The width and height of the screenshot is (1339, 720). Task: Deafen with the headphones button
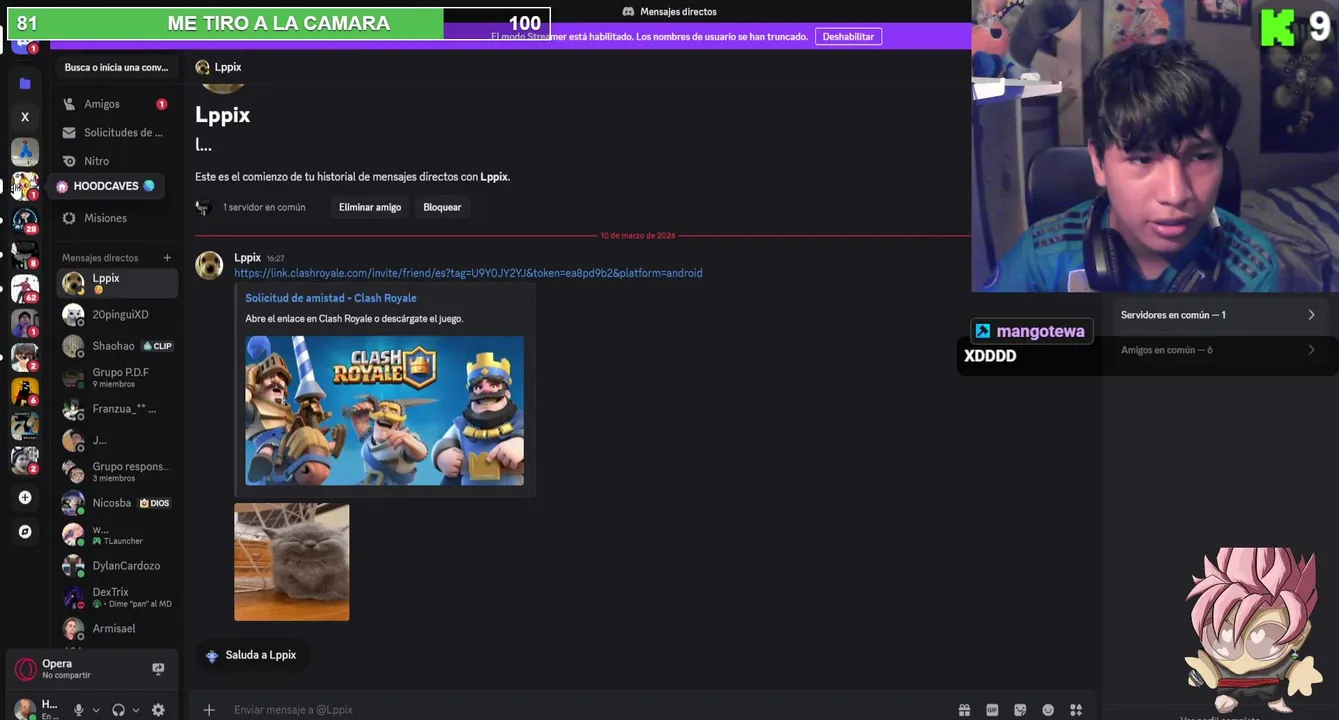tap(118, 710)
